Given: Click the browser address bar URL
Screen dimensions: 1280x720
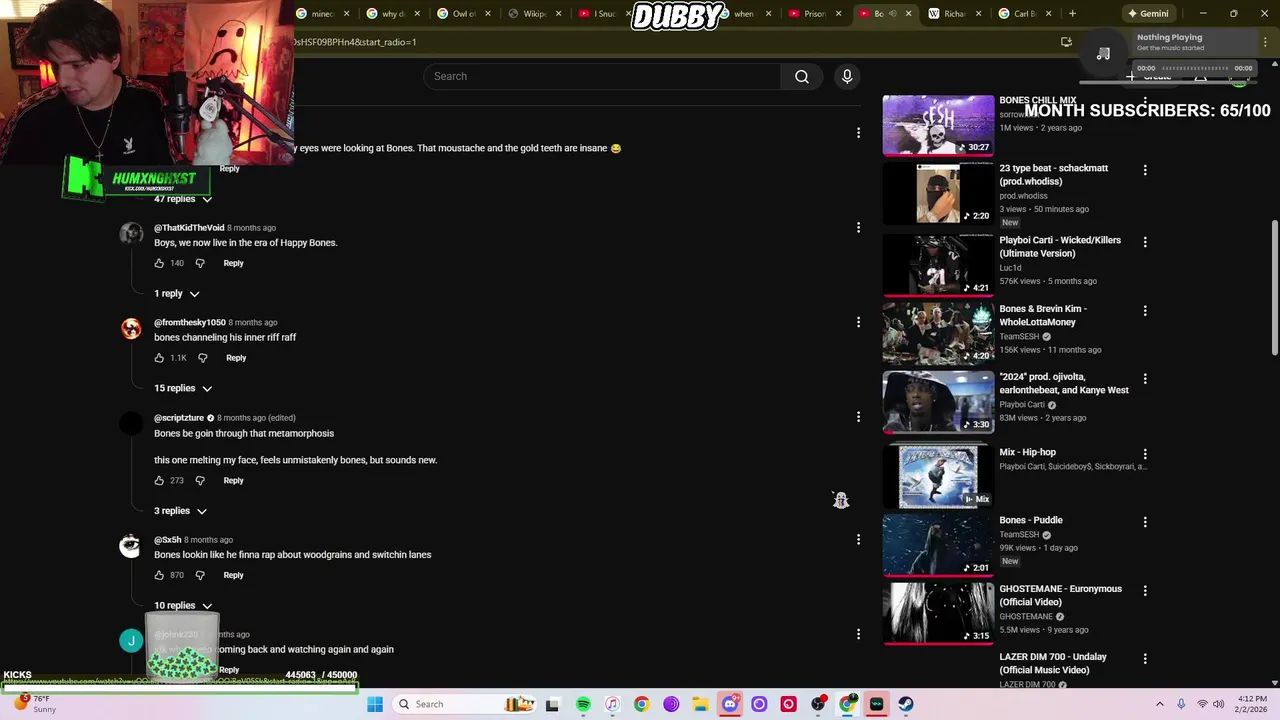Looking at the screenshot, I should [355, 42].
